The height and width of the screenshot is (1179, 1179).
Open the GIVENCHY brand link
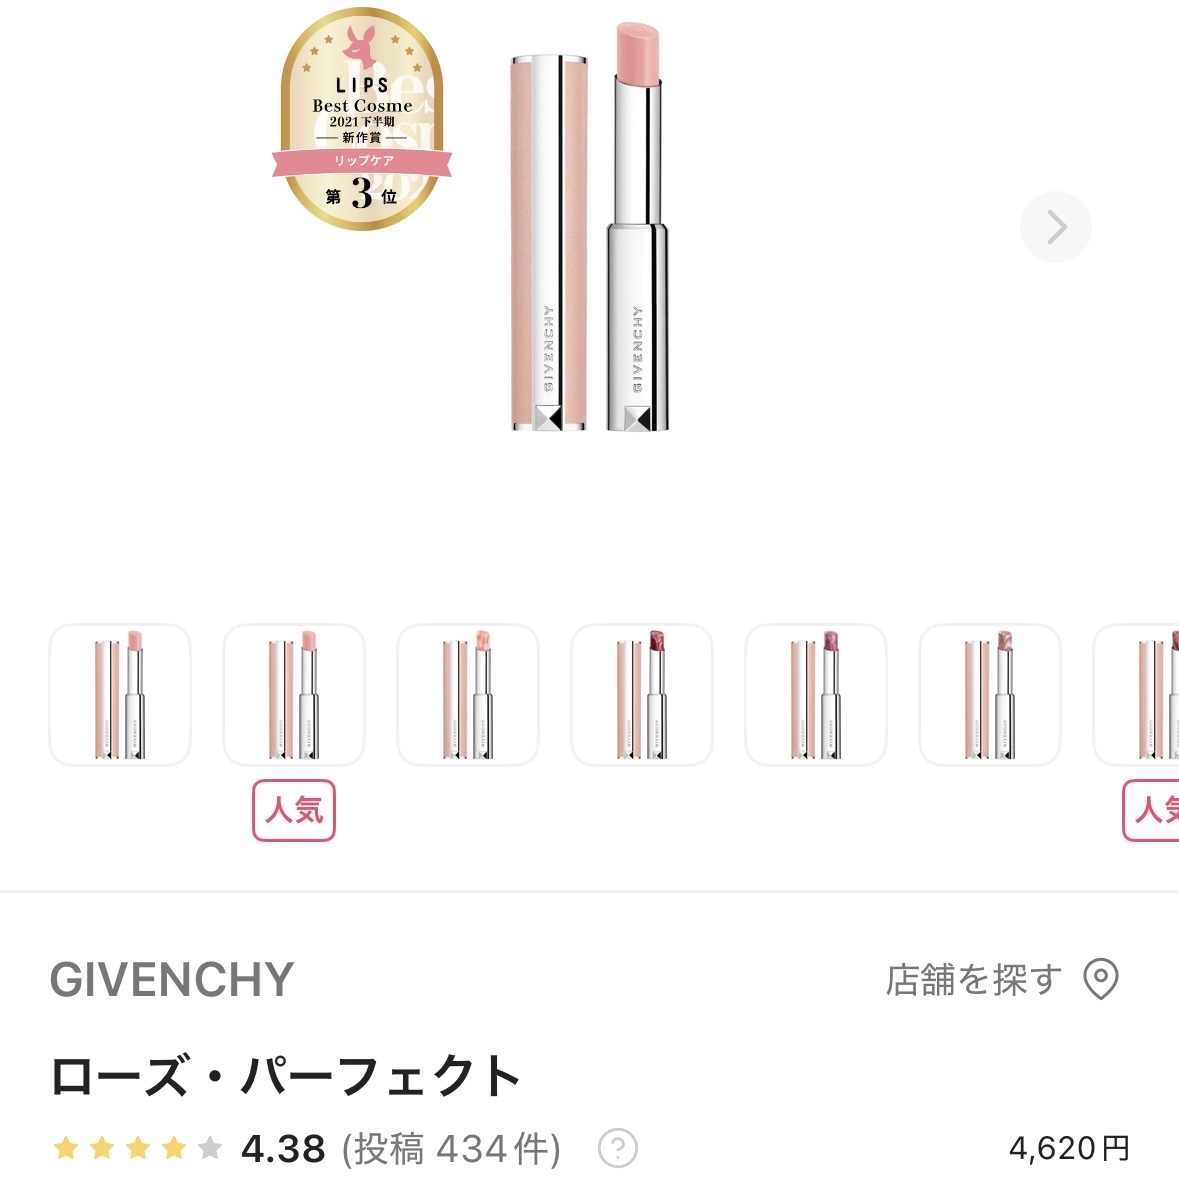point(171,980)
